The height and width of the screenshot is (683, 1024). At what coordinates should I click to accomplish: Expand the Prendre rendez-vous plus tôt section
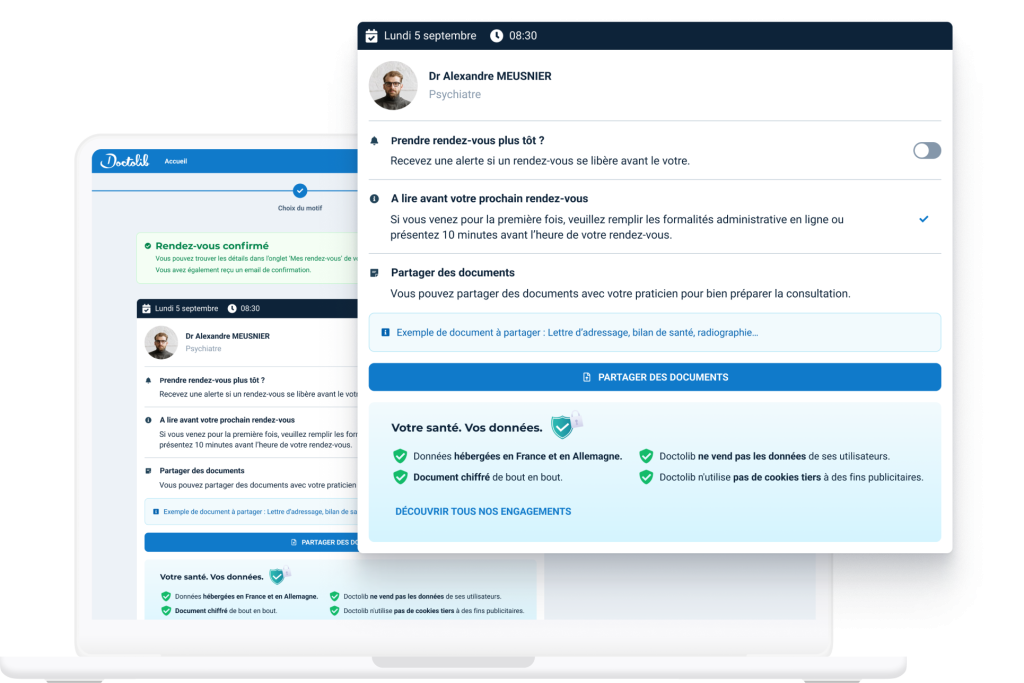tap(467, 141)
